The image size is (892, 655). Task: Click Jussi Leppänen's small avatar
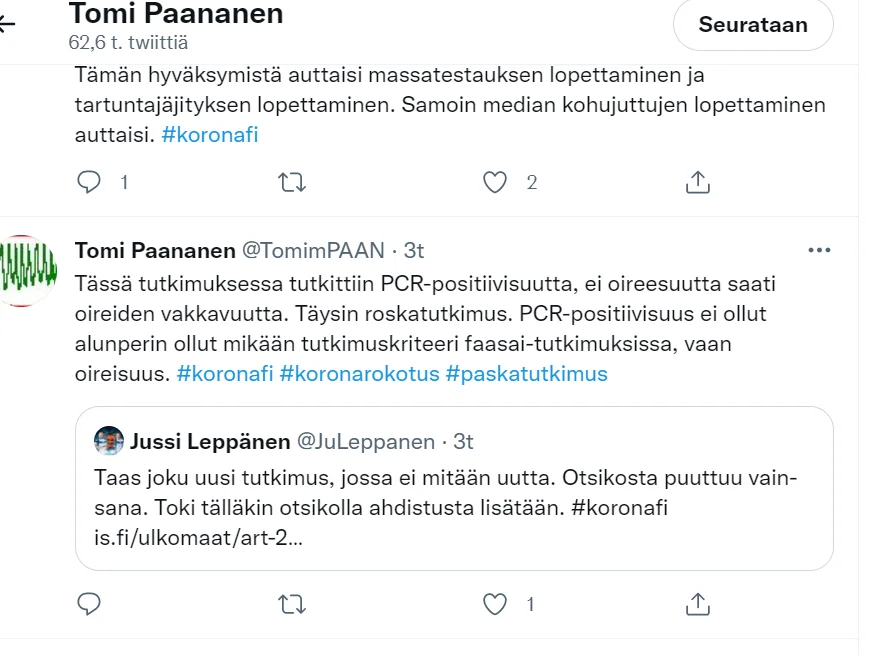coord(109,441)
